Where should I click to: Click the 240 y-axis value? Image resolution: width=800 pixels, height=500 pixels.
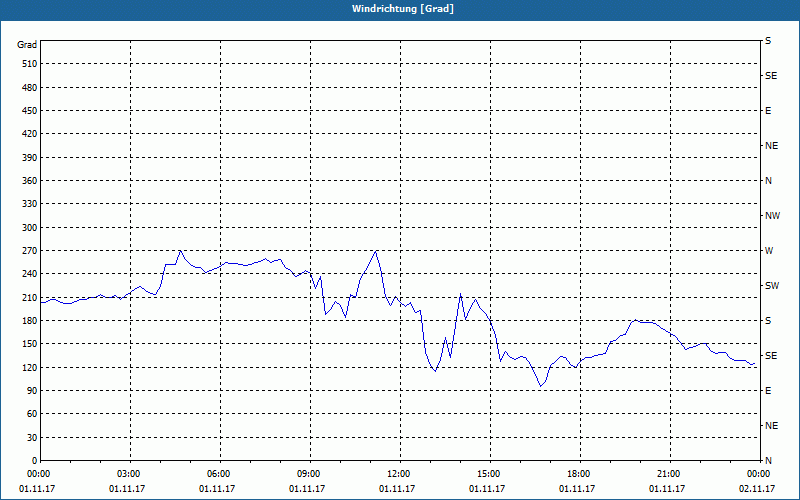coord(30,274)
